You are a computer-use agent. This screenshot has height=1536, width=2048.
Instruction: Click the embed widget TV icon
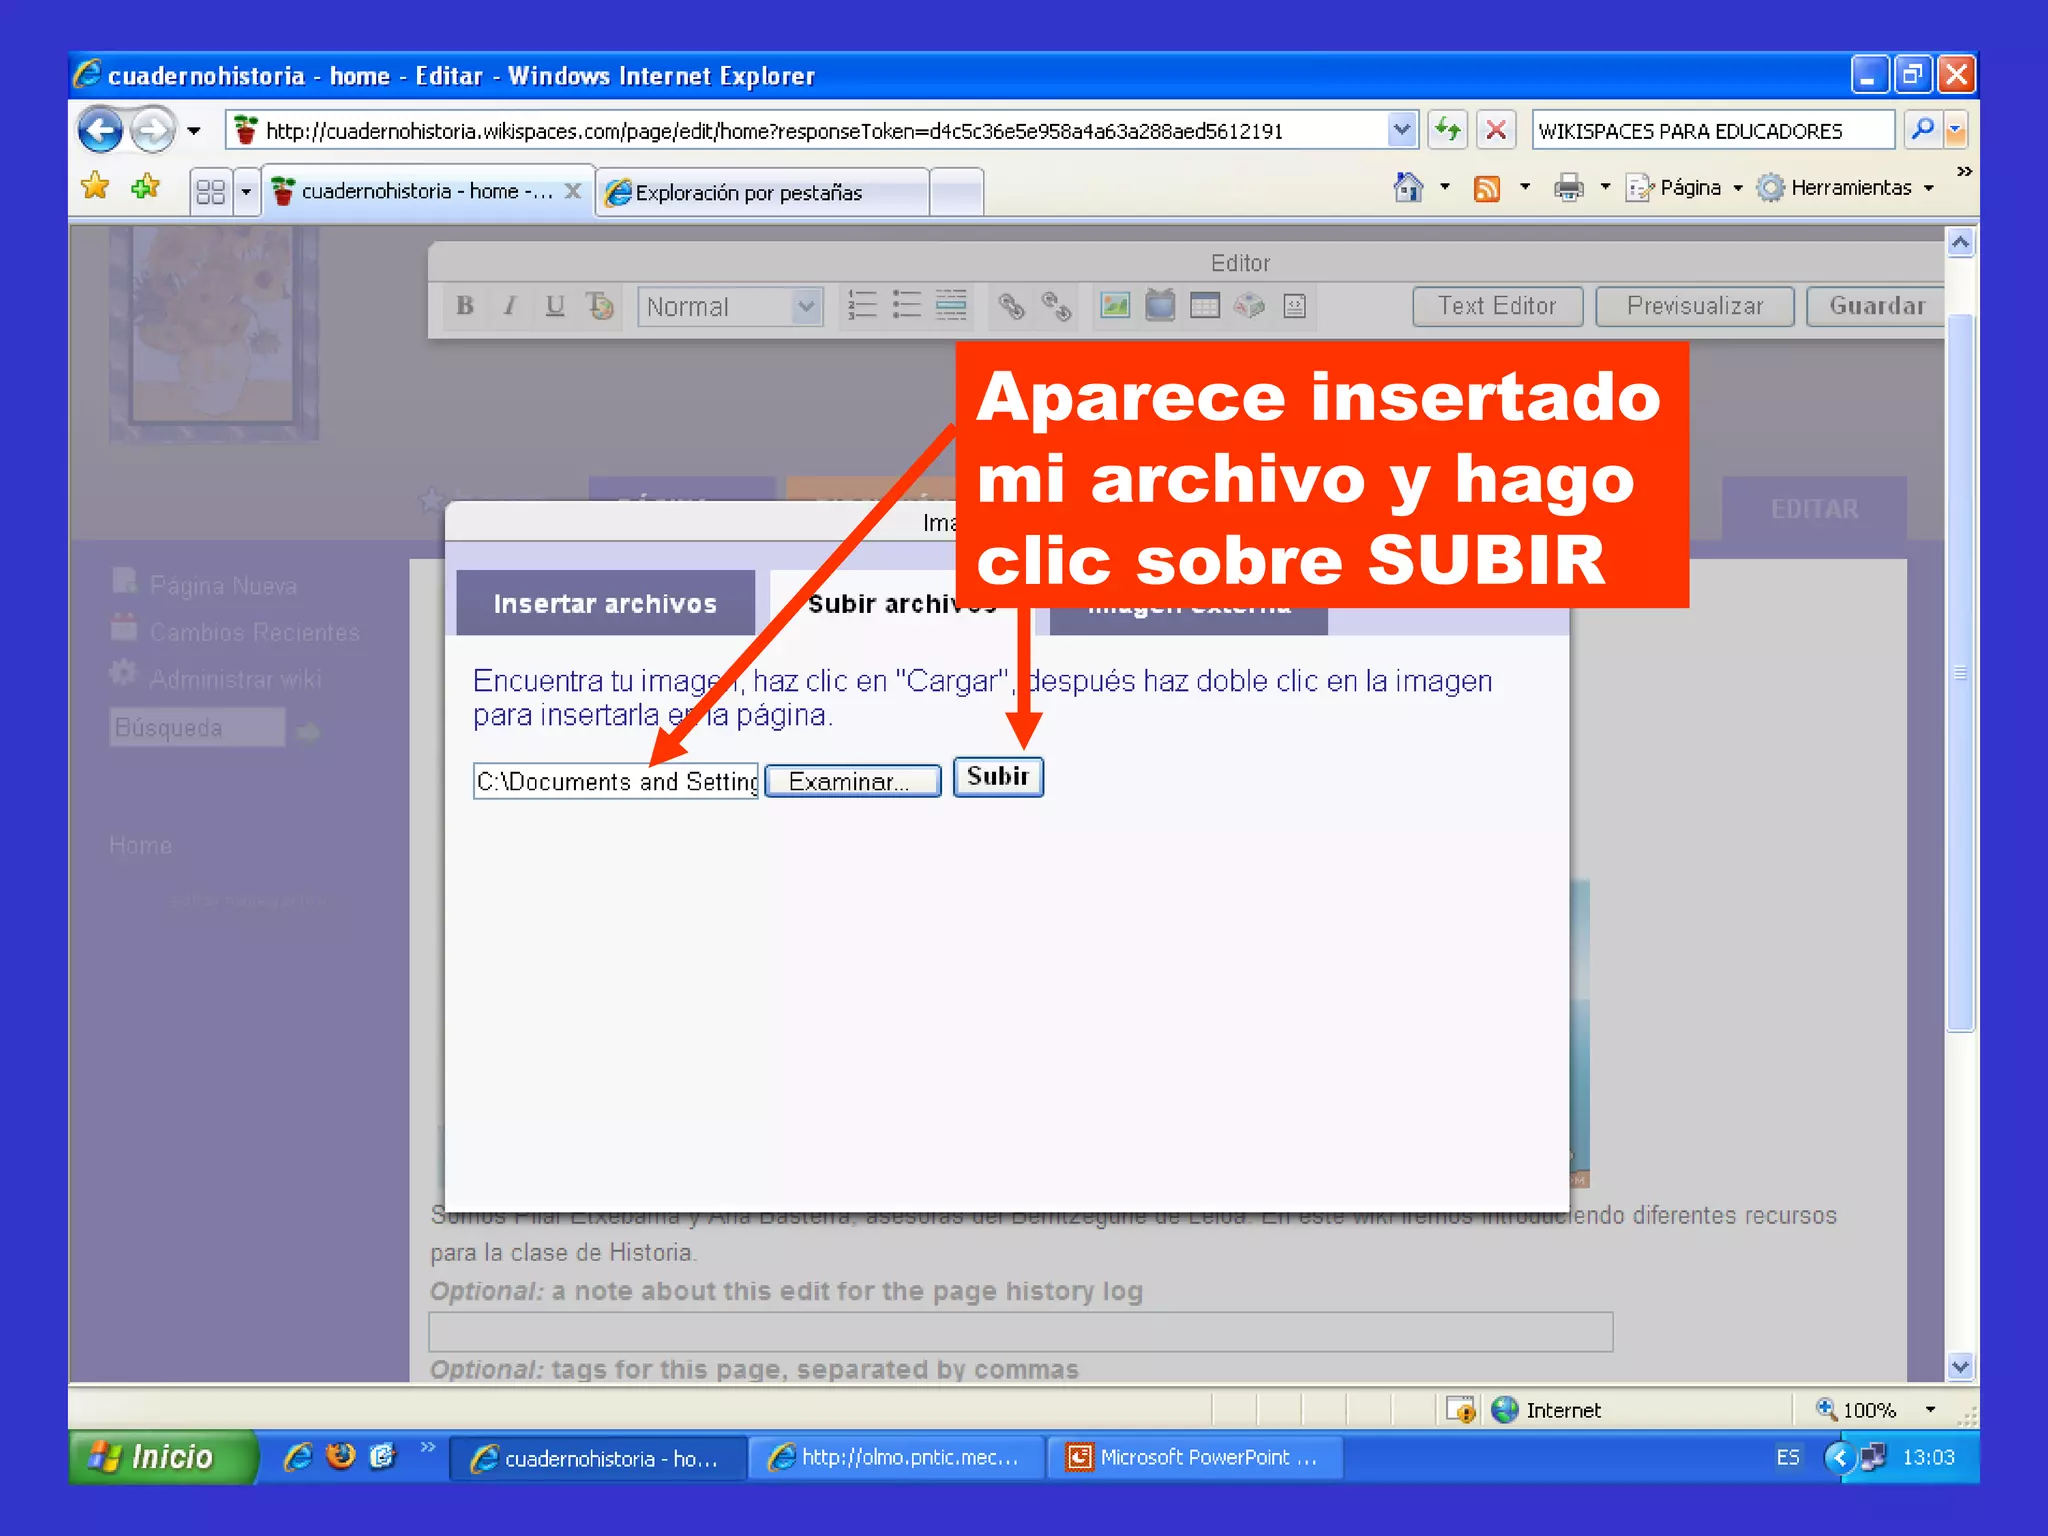point(1160,306)
